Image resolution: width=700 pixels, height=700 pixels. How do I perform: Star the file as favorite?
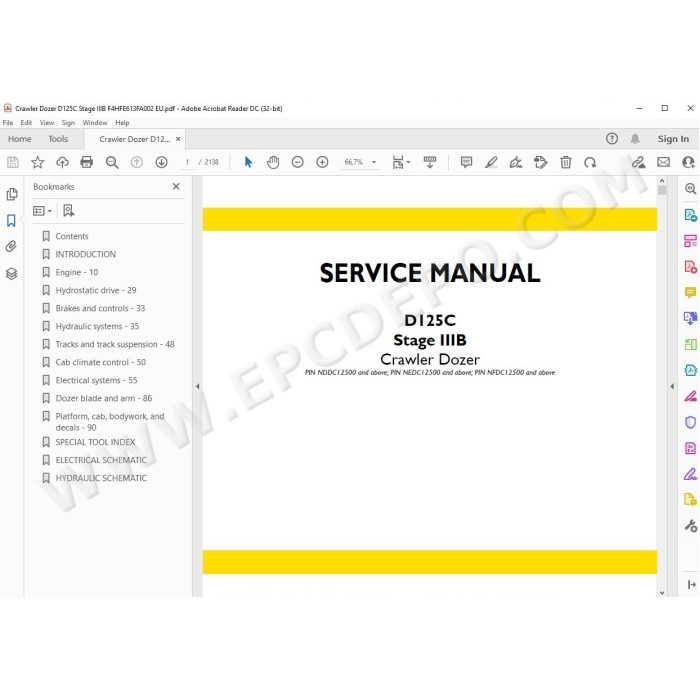pos(38,162)
